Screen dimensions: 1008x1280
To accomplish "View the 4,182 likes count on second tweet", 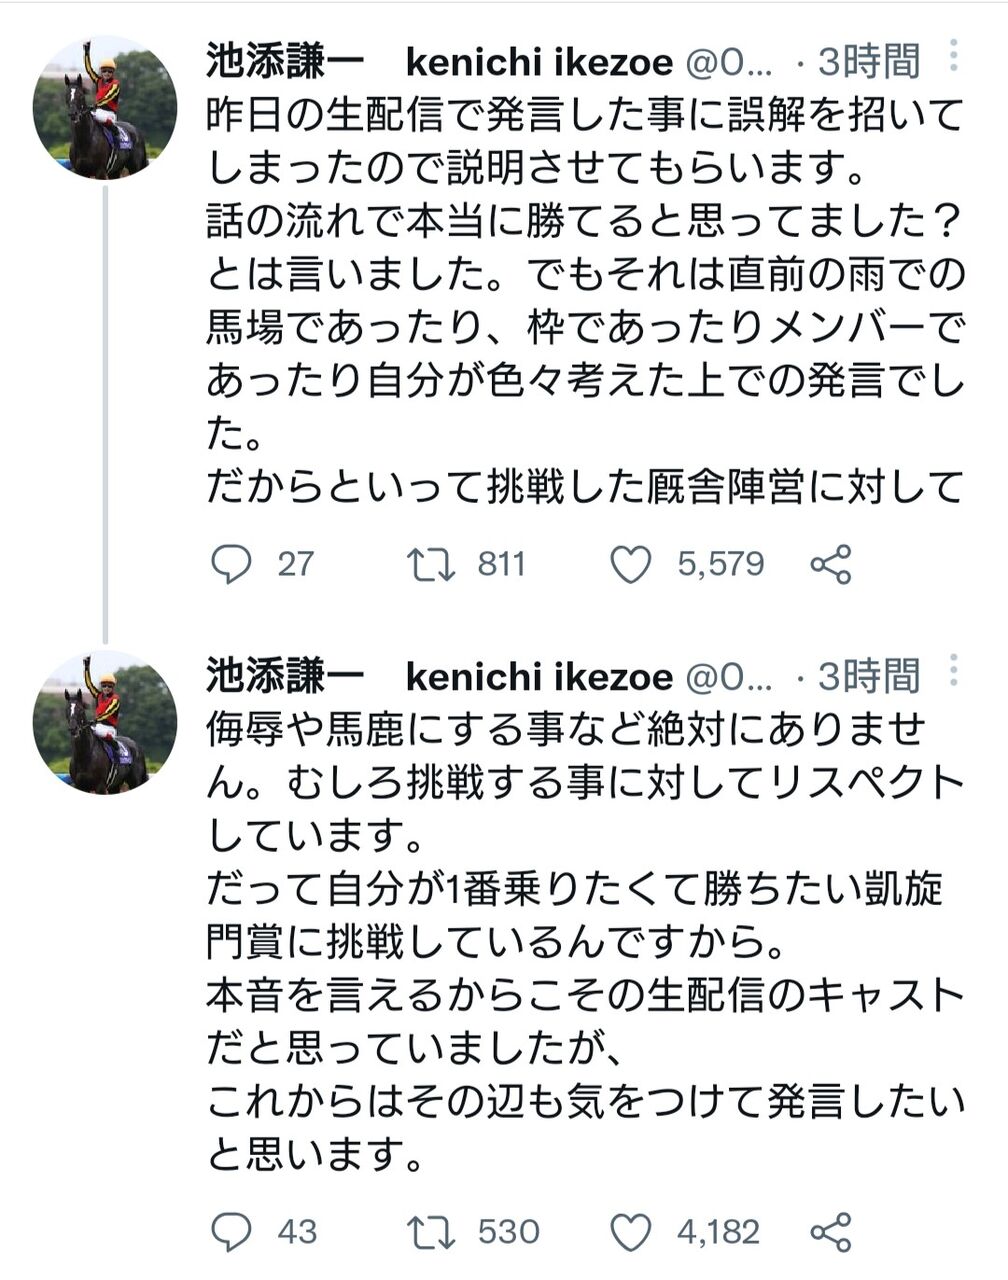I will (718, 1232).
